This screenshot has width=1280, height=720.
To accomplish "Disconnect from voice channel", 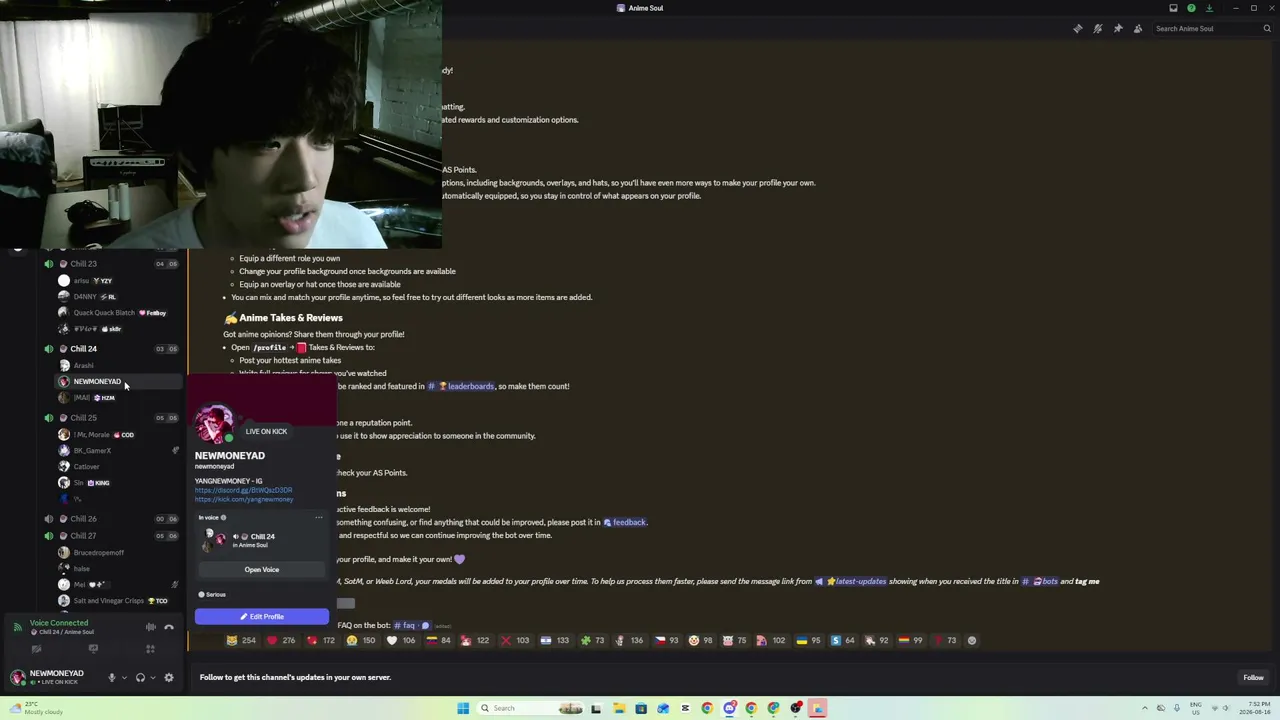I will click(169, 627).
